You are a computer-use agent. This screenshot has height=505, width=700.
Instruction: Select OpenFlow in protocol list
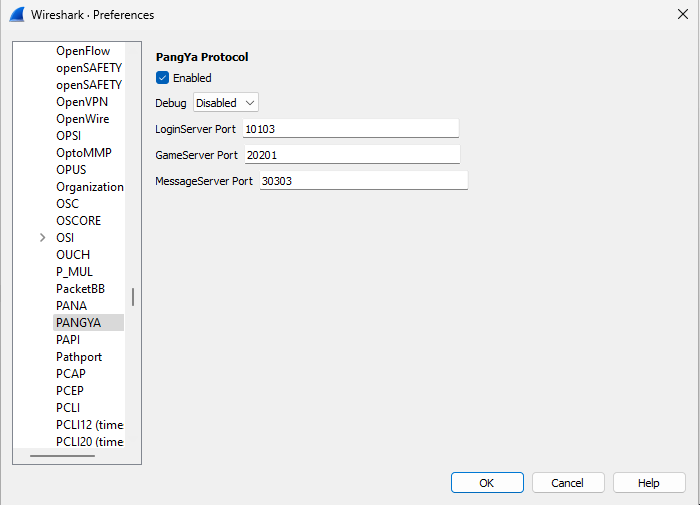[83, 51]
